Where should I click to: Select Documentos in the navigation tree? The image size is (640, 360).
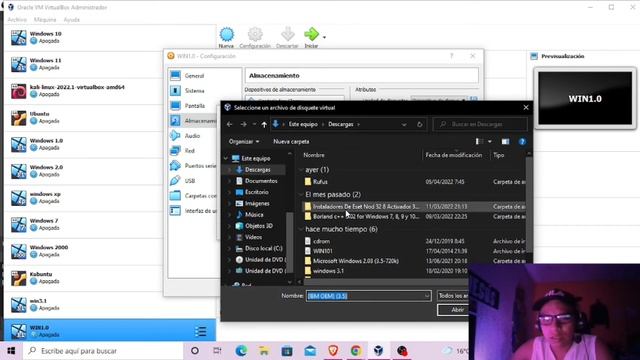261,181
